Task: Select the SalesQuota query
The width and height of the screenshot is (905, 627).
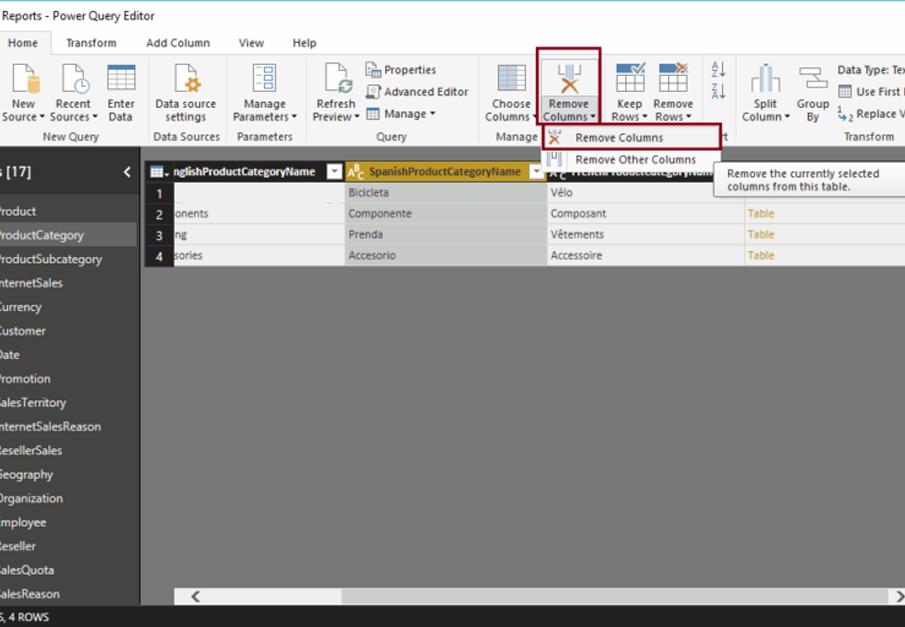Action: click(68, 570)
